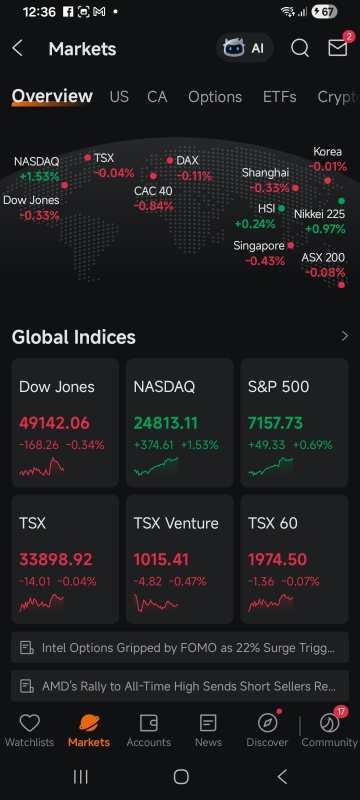Switch to the Options tab

point(215,96)
